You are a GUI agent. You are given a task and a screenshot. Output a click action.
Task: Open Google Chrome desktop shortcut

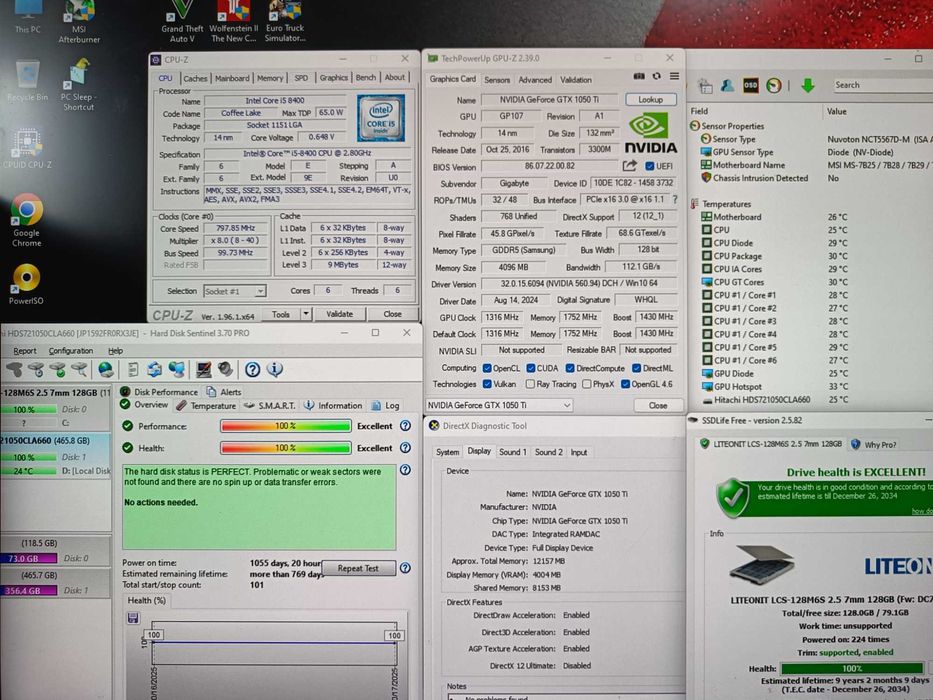(26, 212)
